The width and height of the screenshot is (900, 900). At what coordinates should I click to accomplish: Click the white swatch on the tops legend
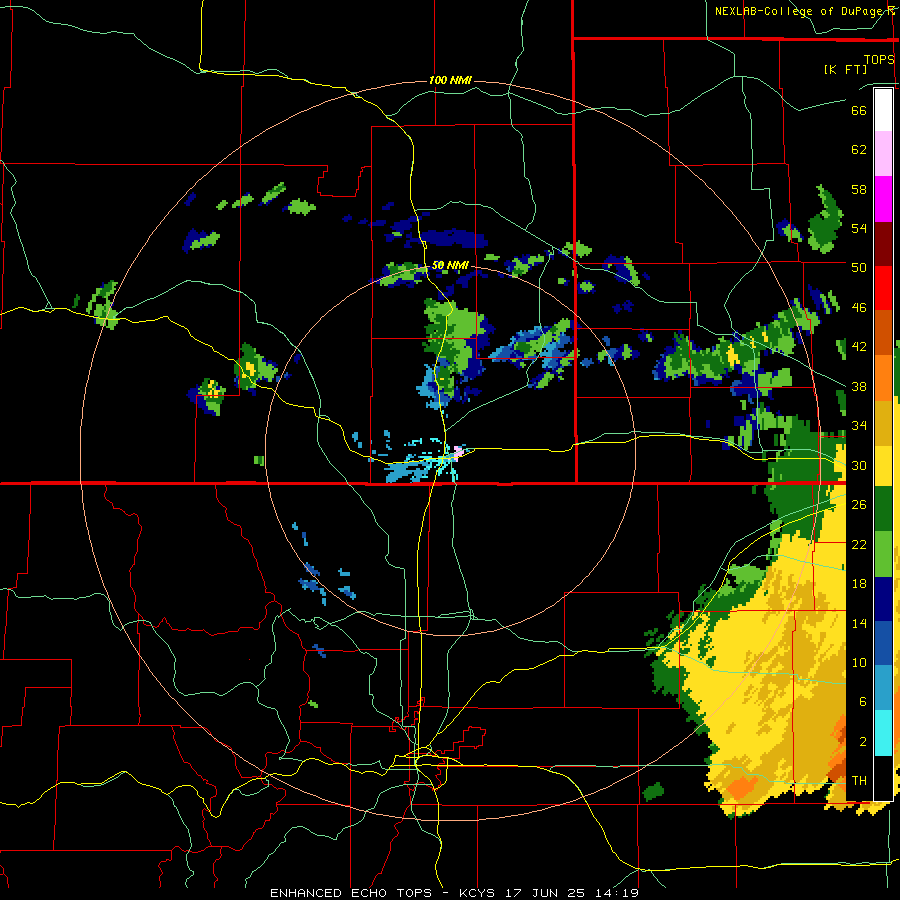[883, 110]
